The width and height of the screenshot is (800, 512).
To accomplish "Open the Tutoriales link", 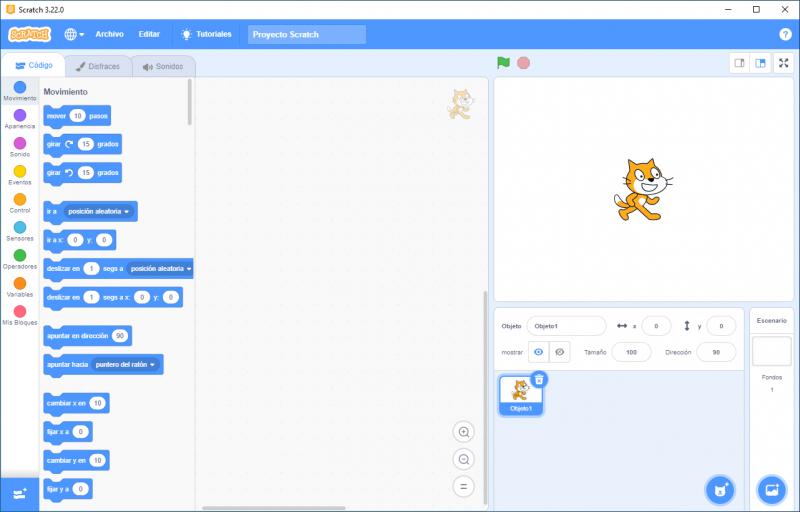I will (x=206, y=34).
